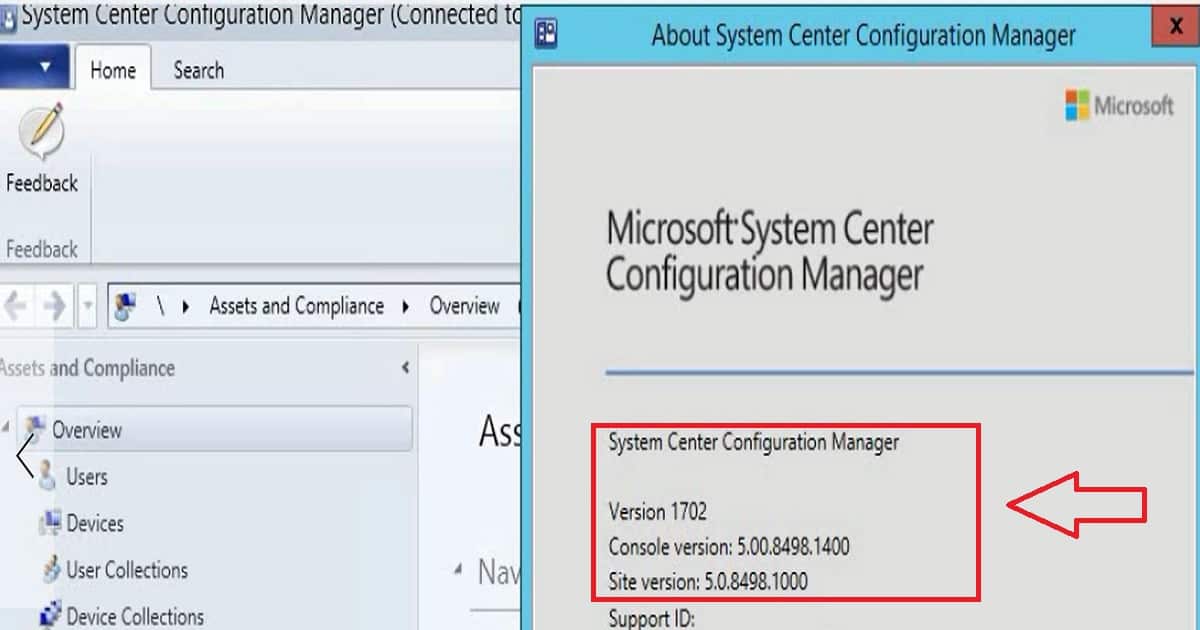Select the Home ribbon tab
The image size is (1200, 630).
tap(112, 70)
